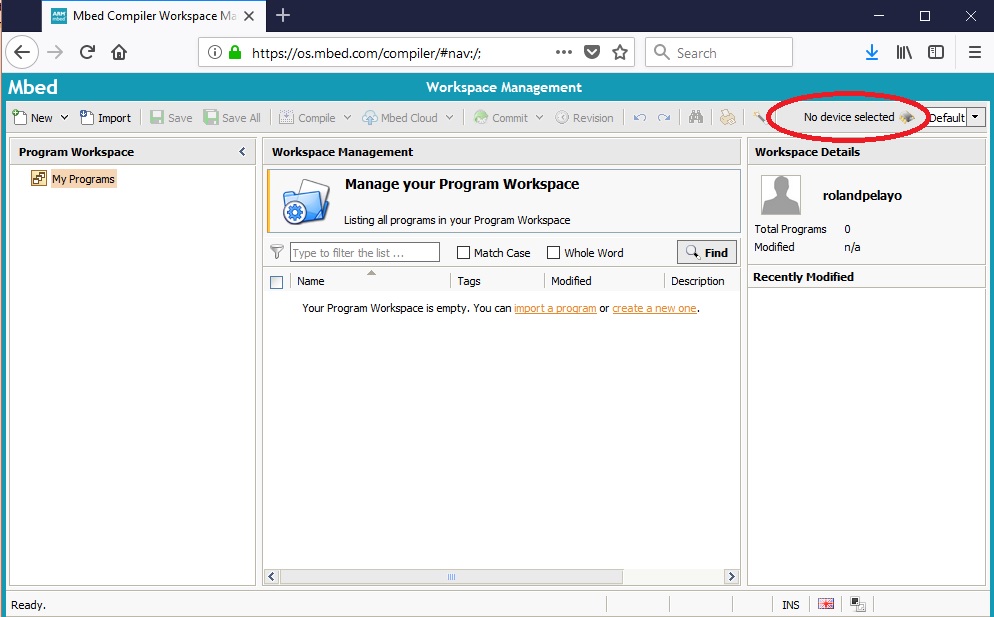Open the New button dropdown arrow
This screenshot has width=994, height=617.
[64, 117]
